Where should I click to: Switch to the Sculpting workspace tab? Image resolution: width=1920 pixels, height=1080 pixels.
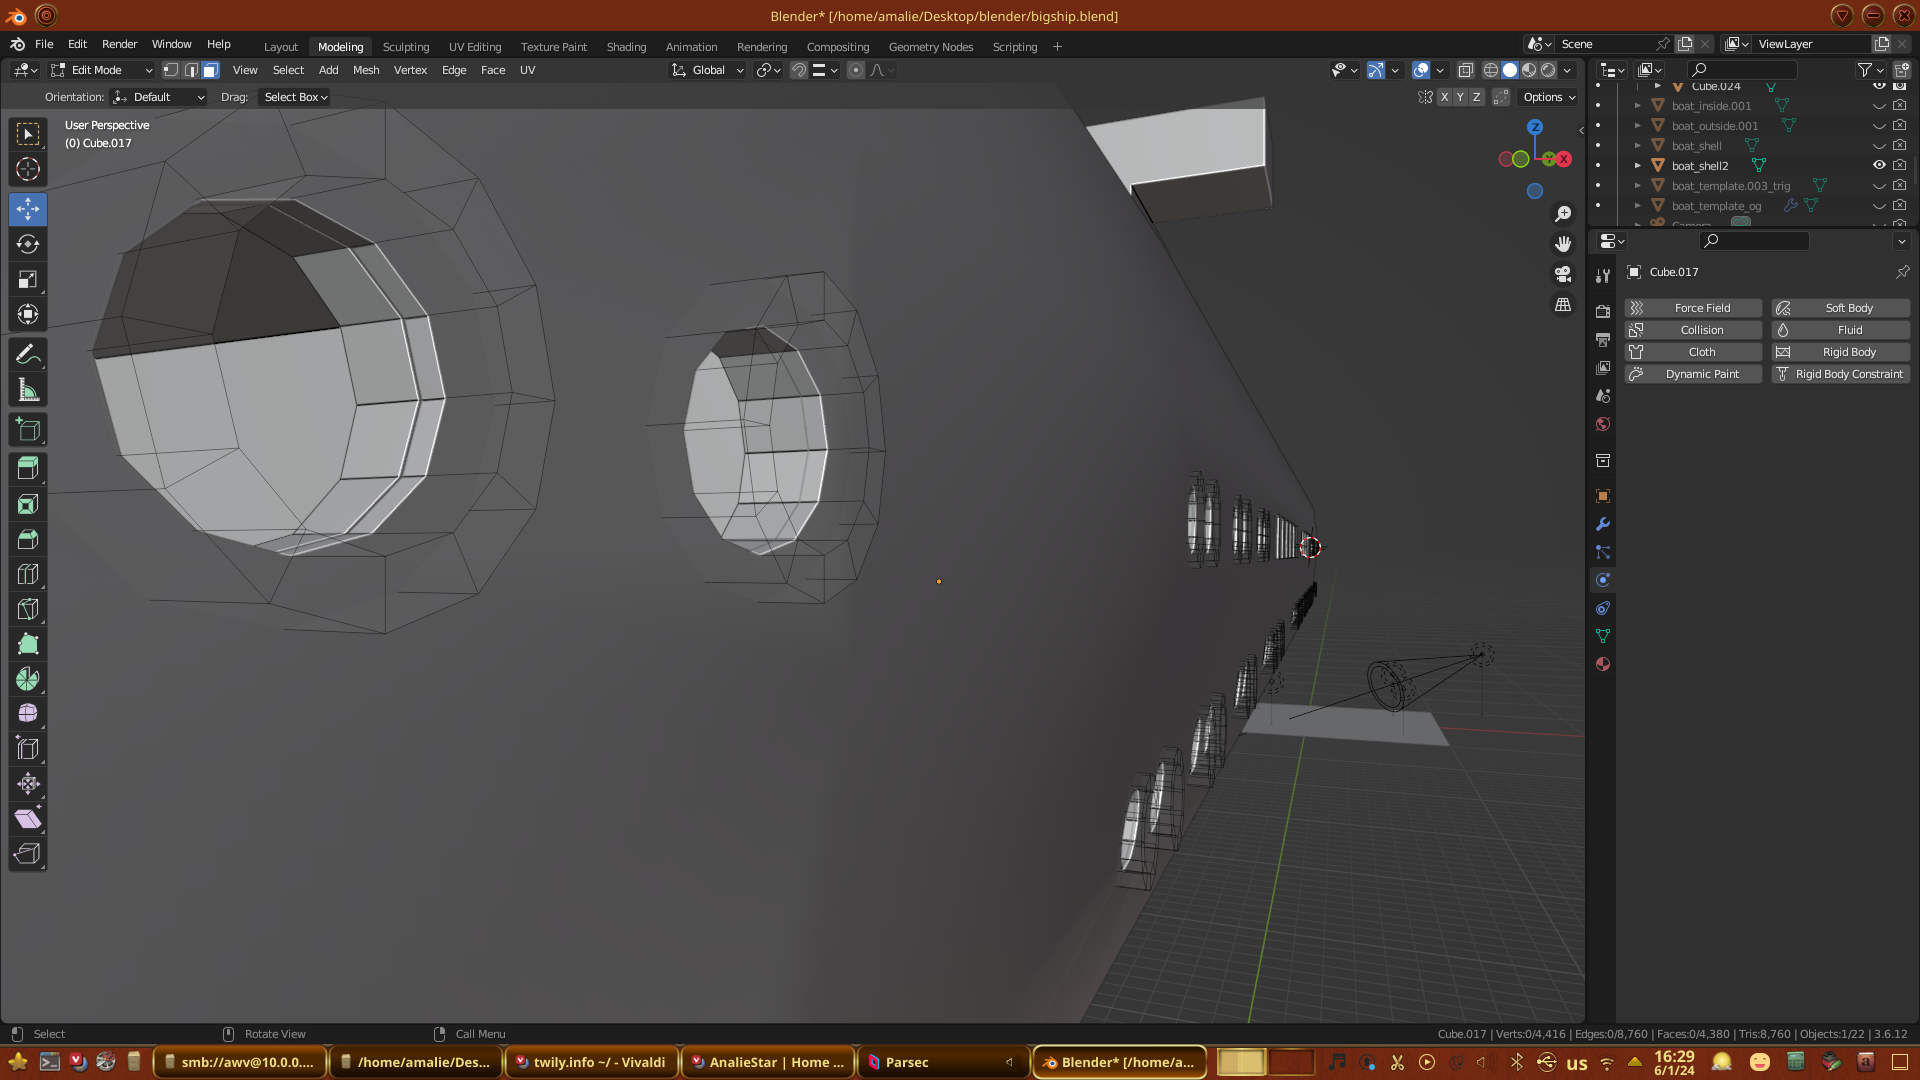tap(405, 47)
